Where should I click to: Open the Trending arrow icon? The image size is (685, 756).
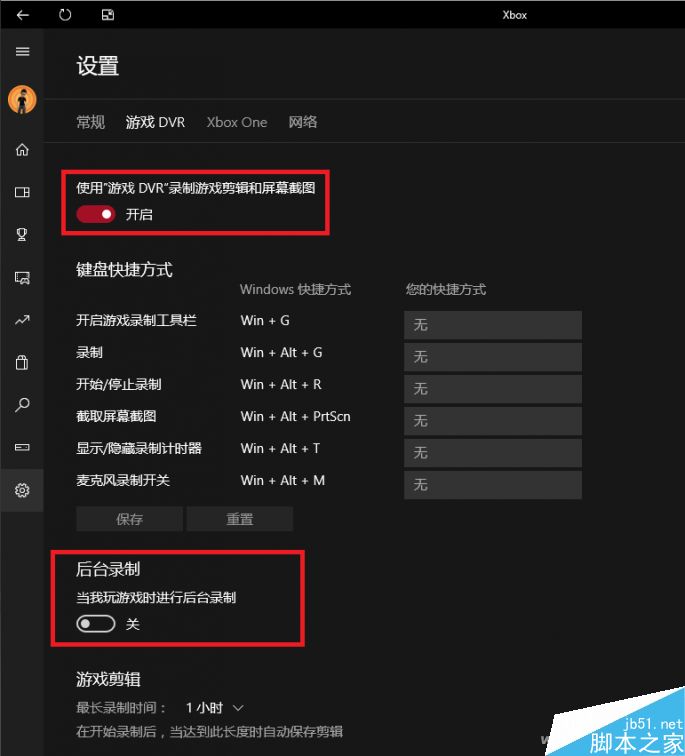tap(22, 320)
